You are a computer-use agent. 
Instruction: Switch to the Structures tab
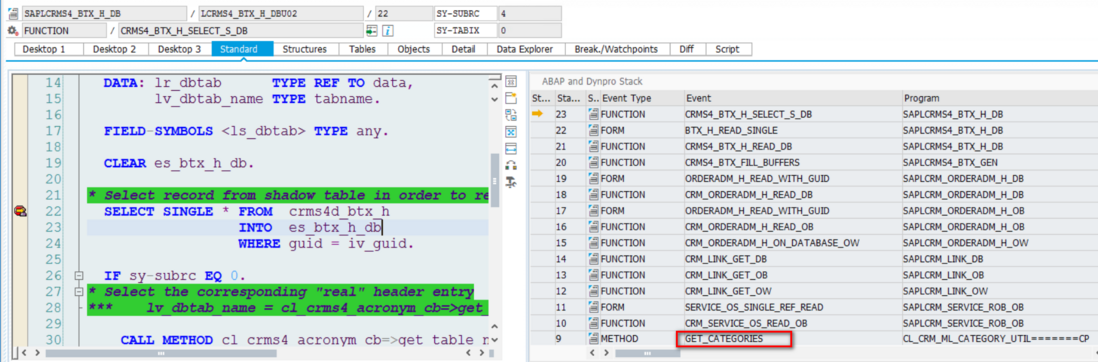pos(305,50)
